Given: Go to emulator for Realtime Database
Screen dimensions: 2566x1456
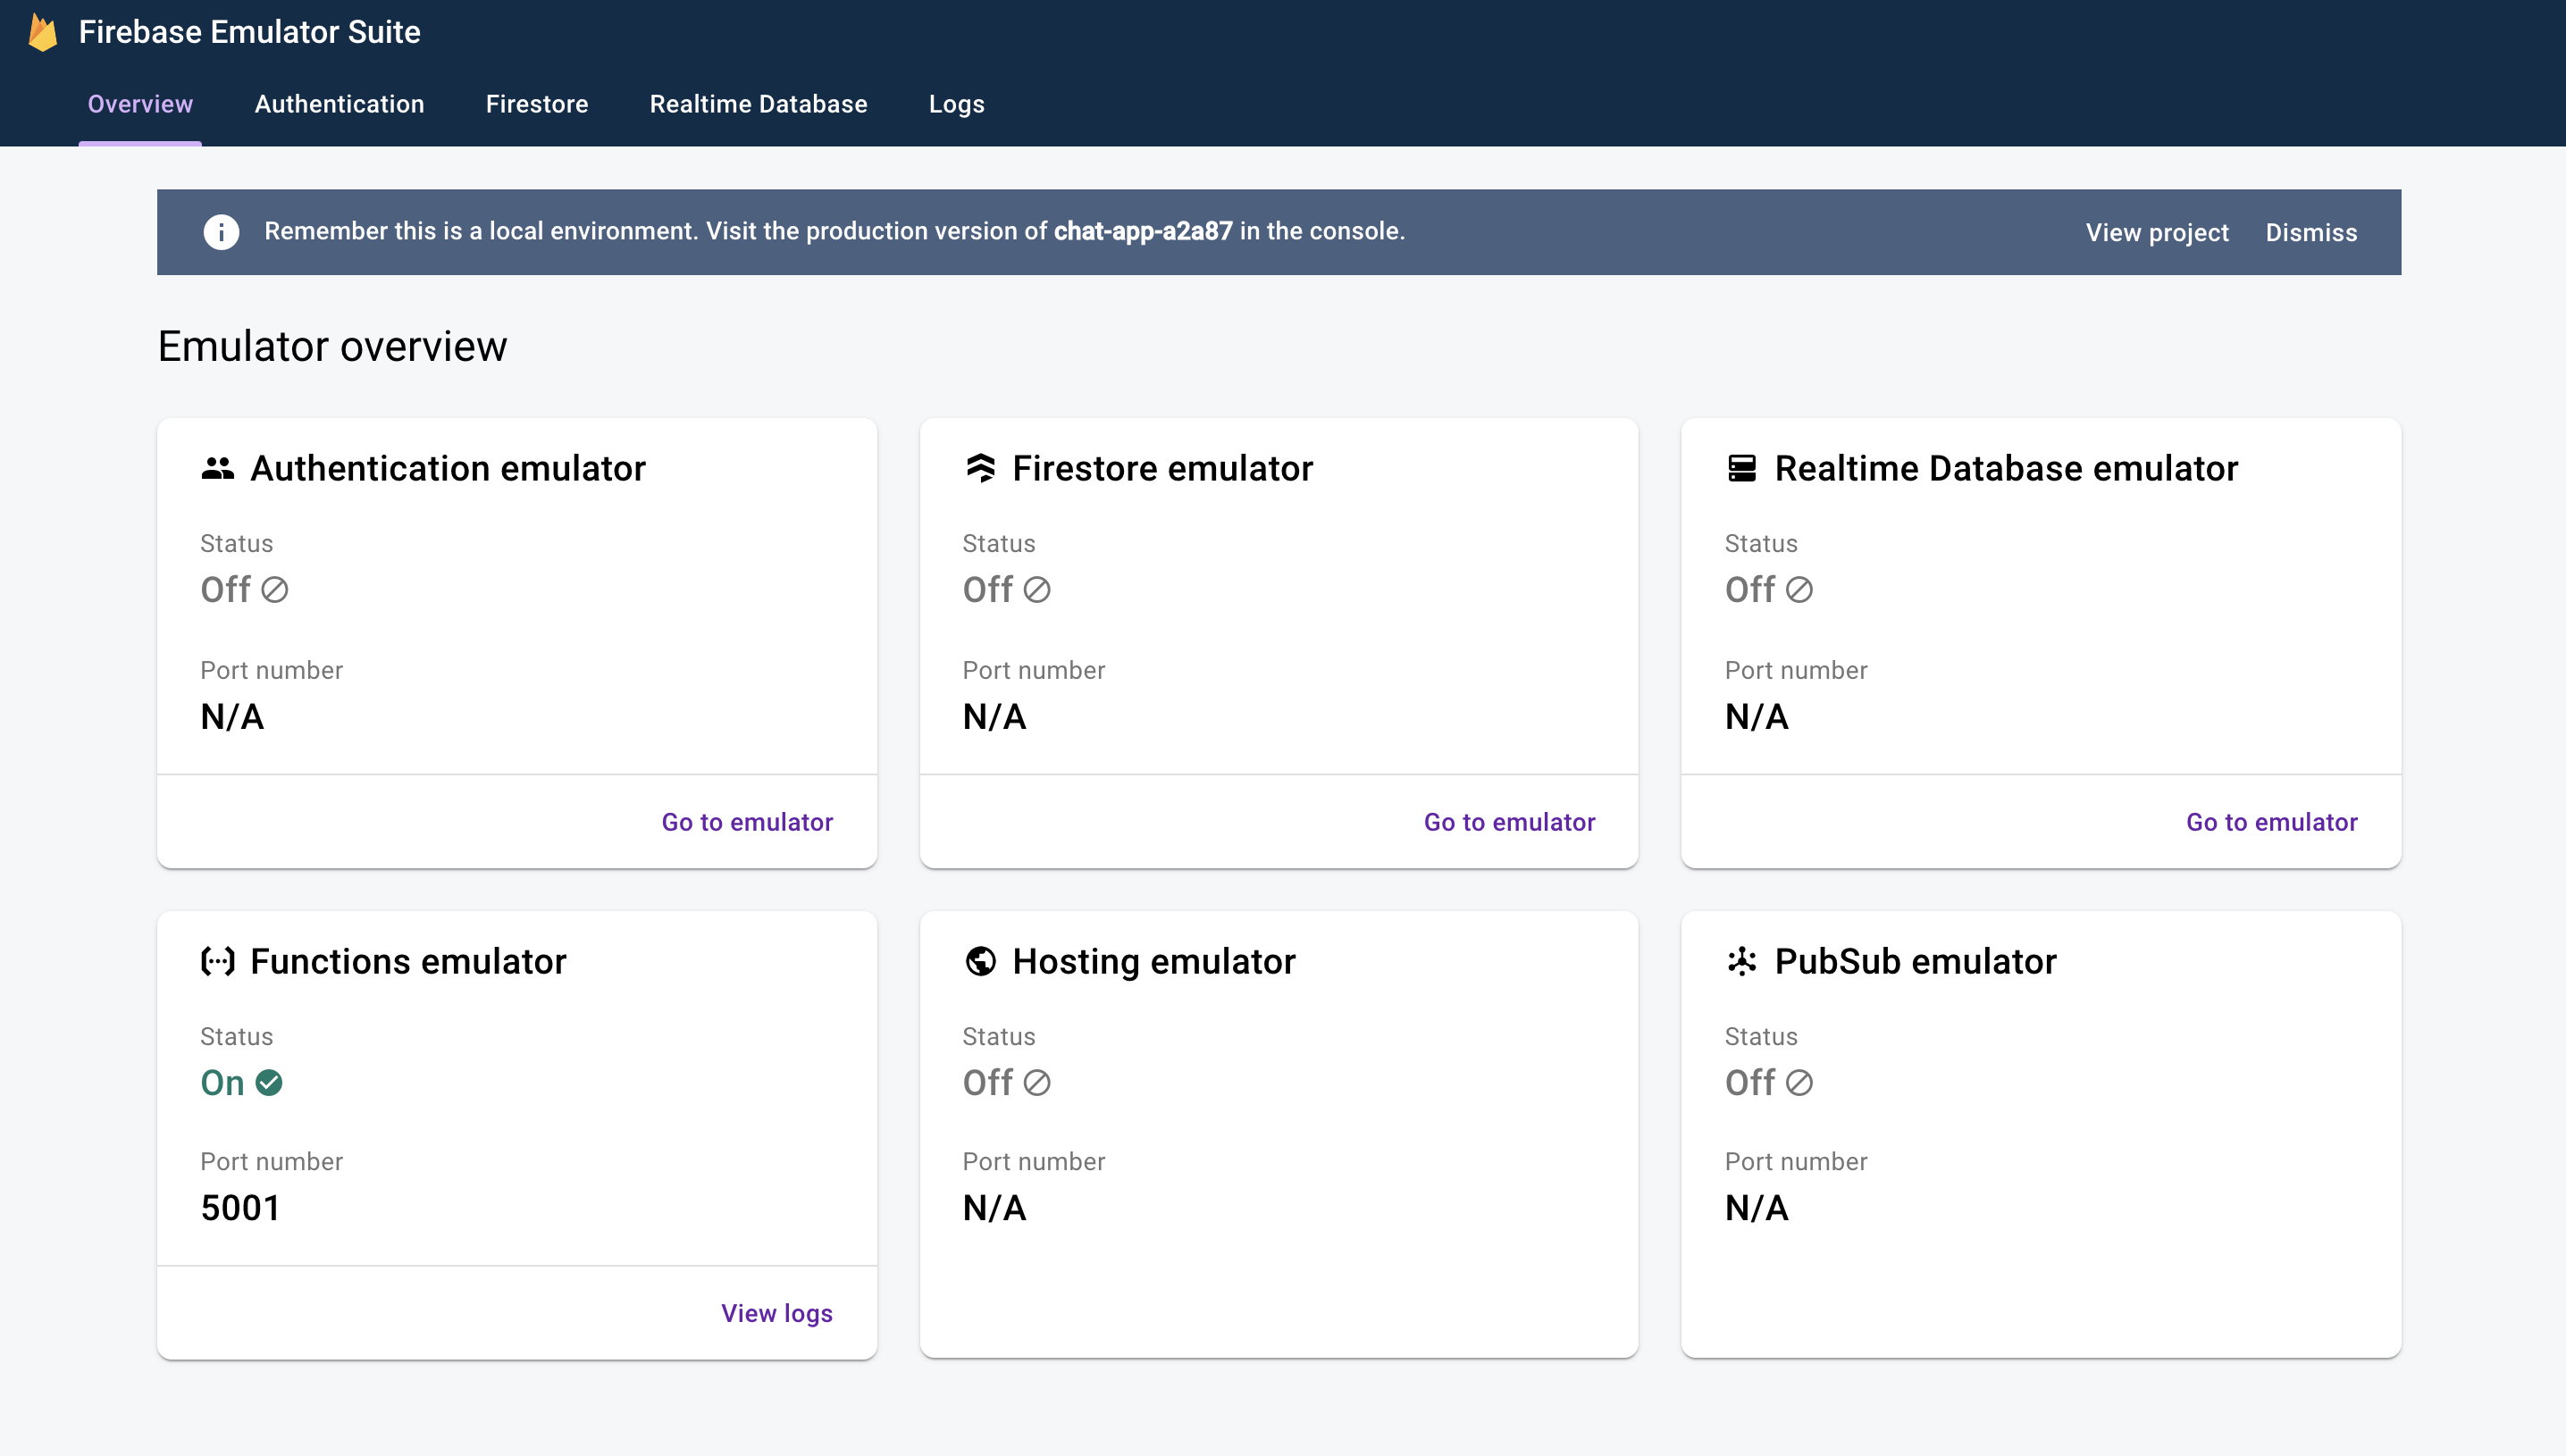Looking at the screenshot, I should pyautogui.click(x=2271, y=822).
